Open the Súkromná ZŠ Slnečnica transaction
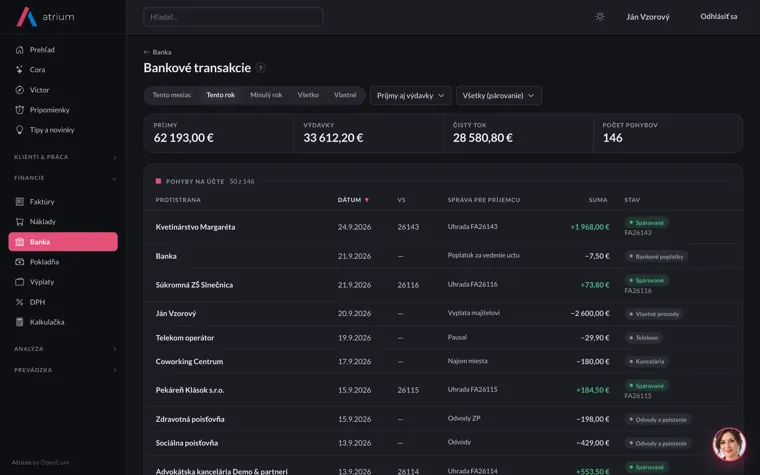This screenshot has width=760, height=475. point(443,285)
